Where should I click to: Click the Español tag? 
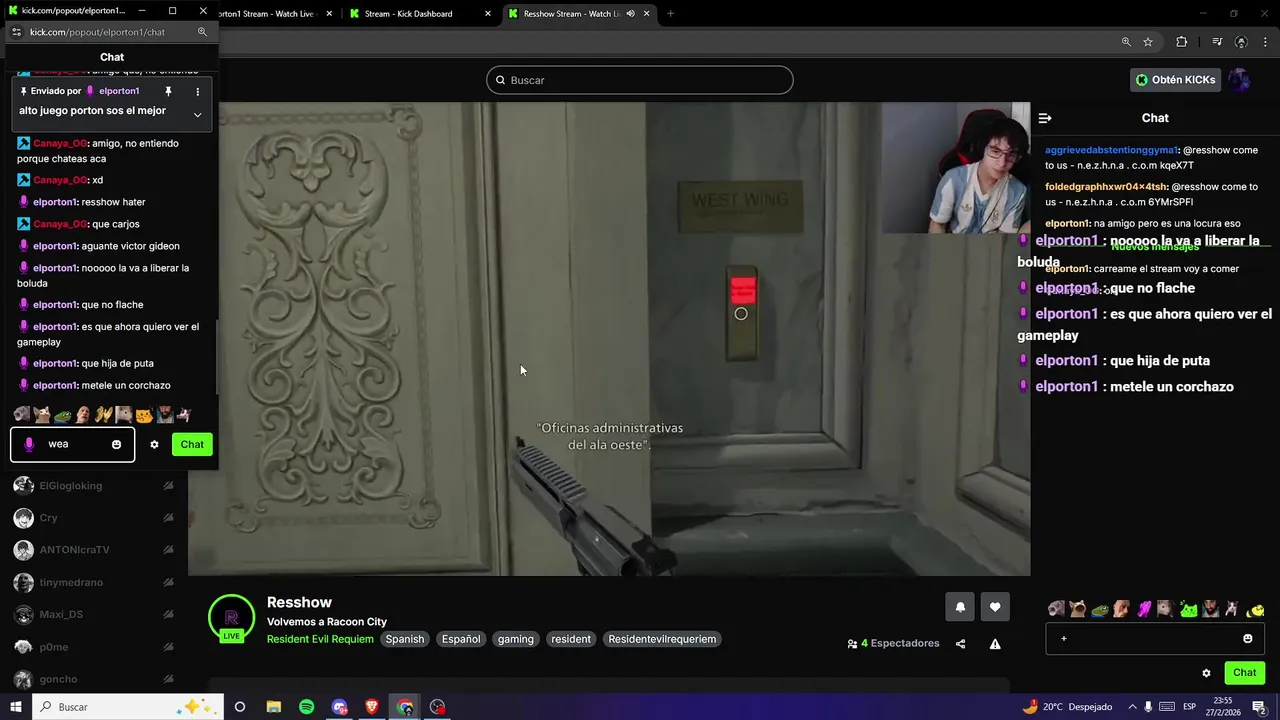coord(461,639)
